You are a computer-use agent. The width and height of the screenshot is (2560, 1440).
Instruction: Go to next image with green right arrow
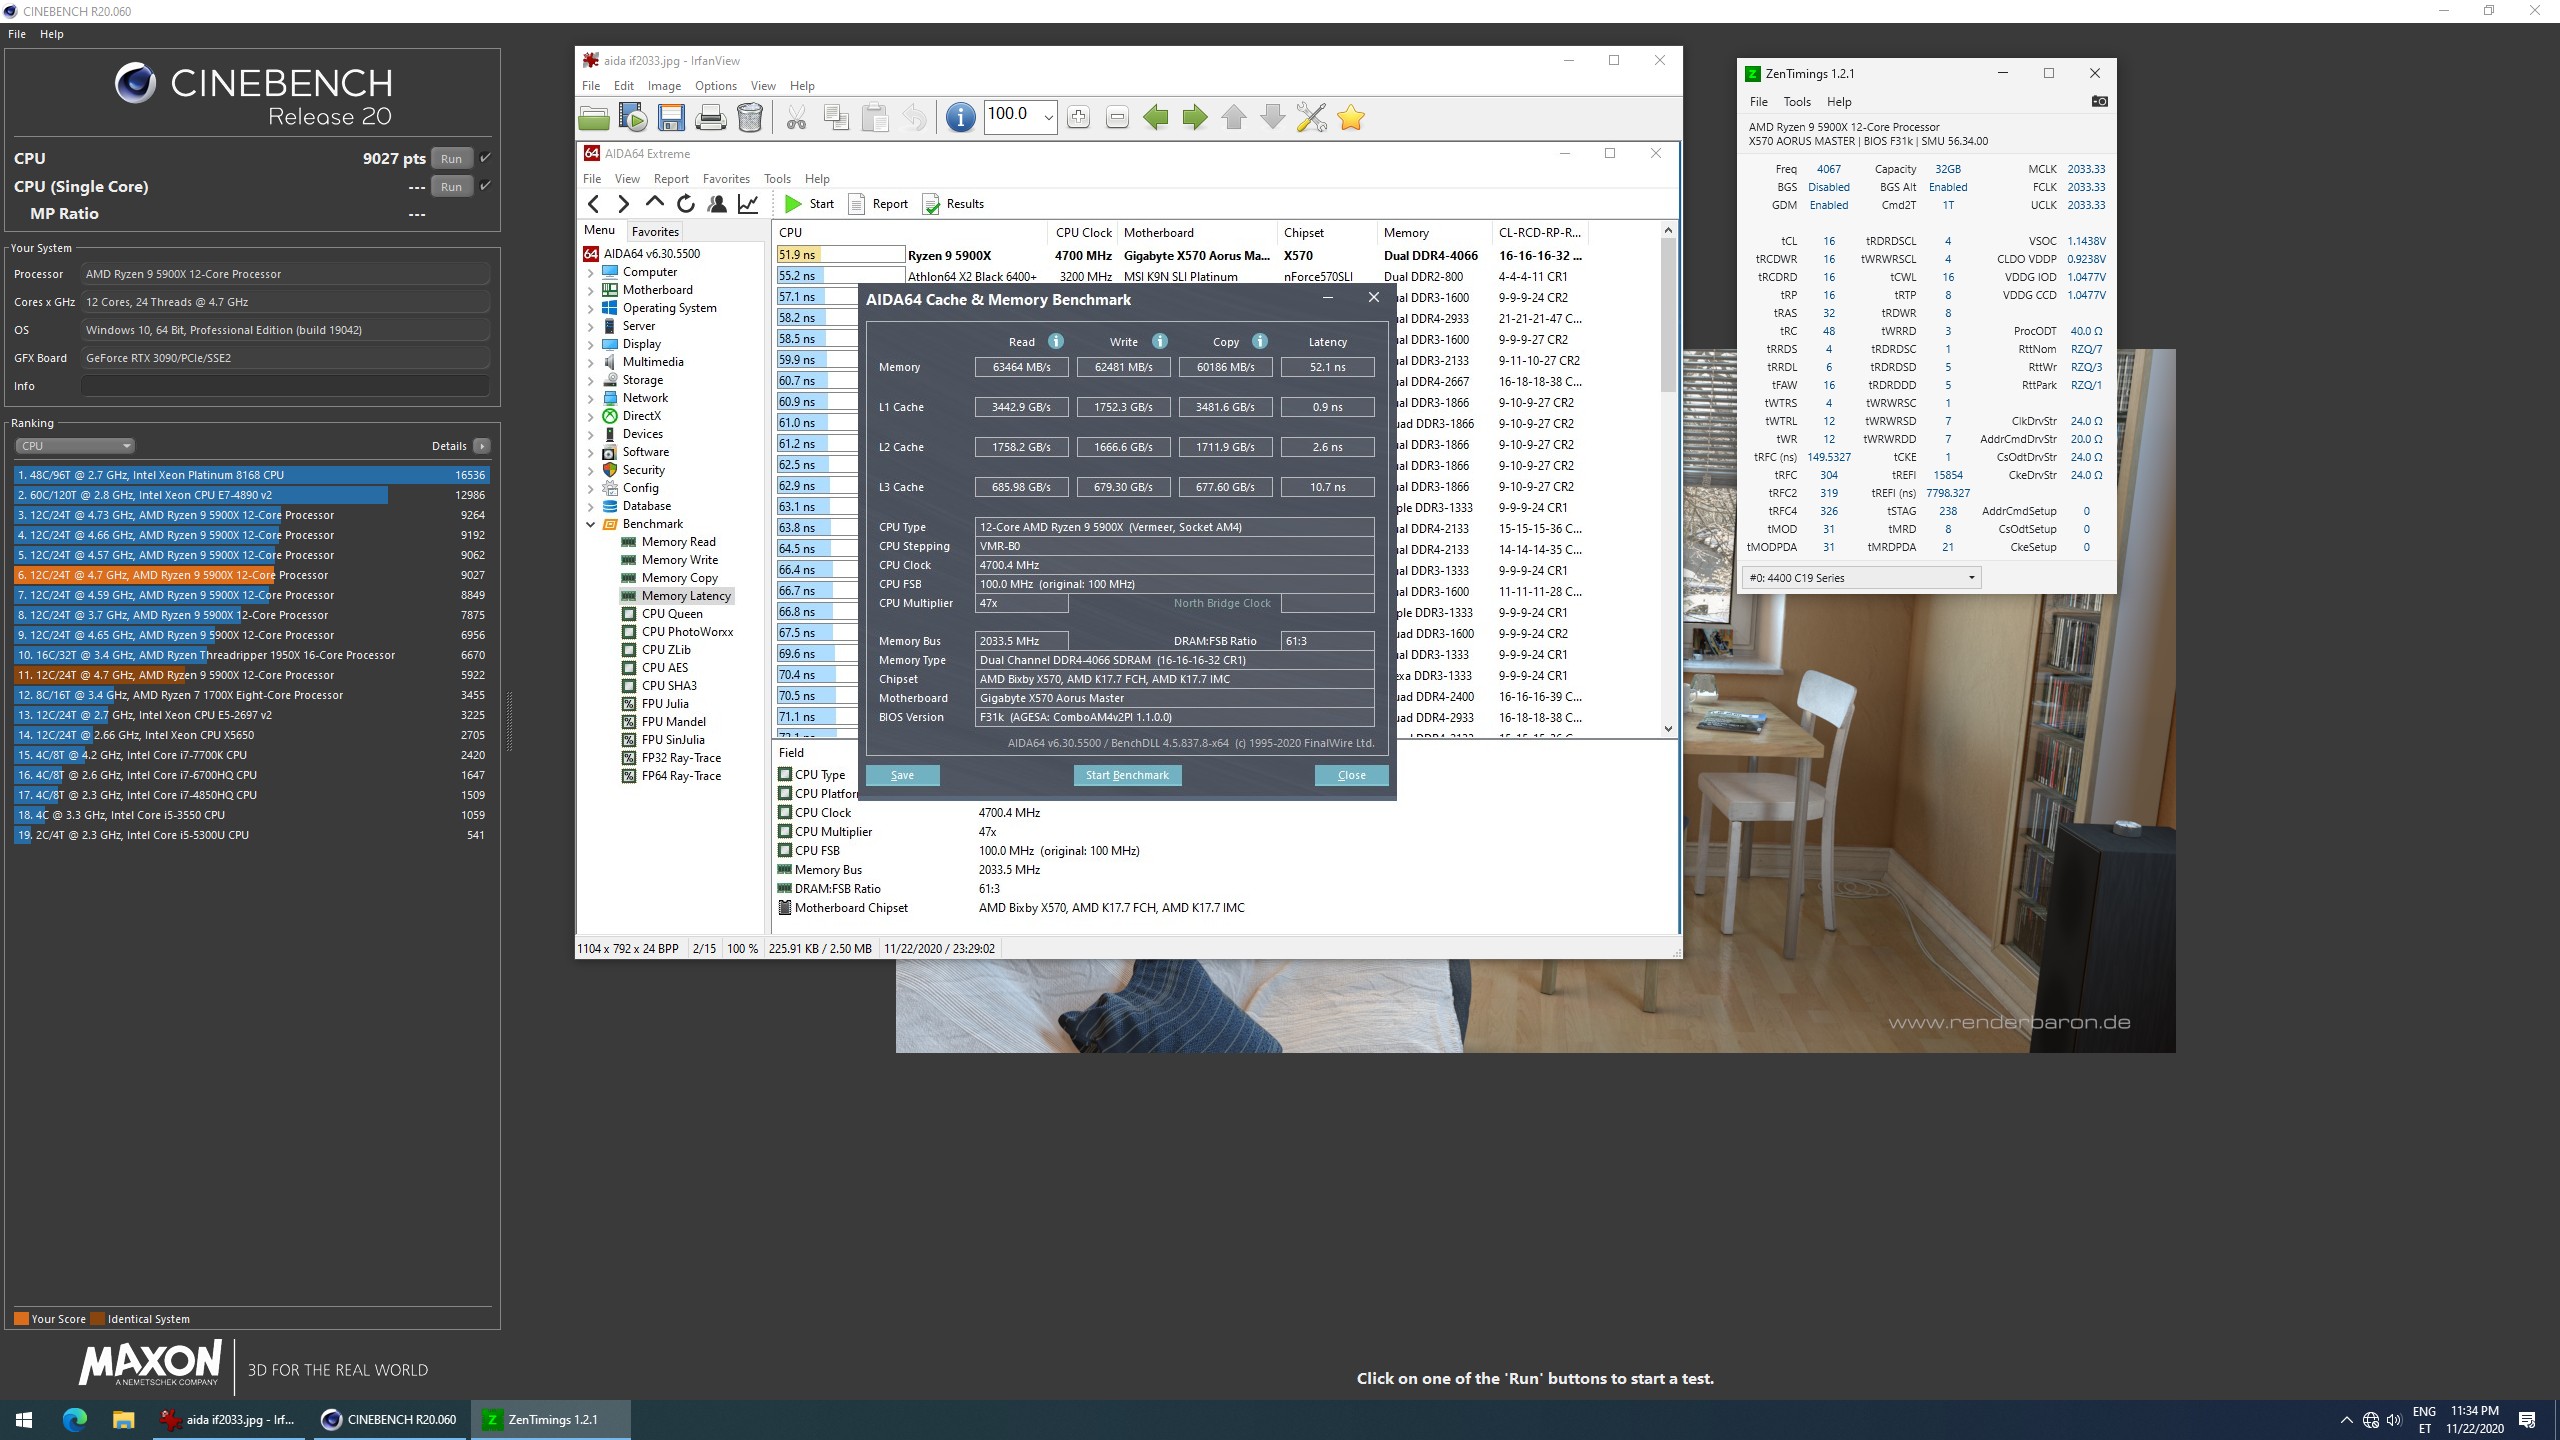click(x=1195, y=118)
